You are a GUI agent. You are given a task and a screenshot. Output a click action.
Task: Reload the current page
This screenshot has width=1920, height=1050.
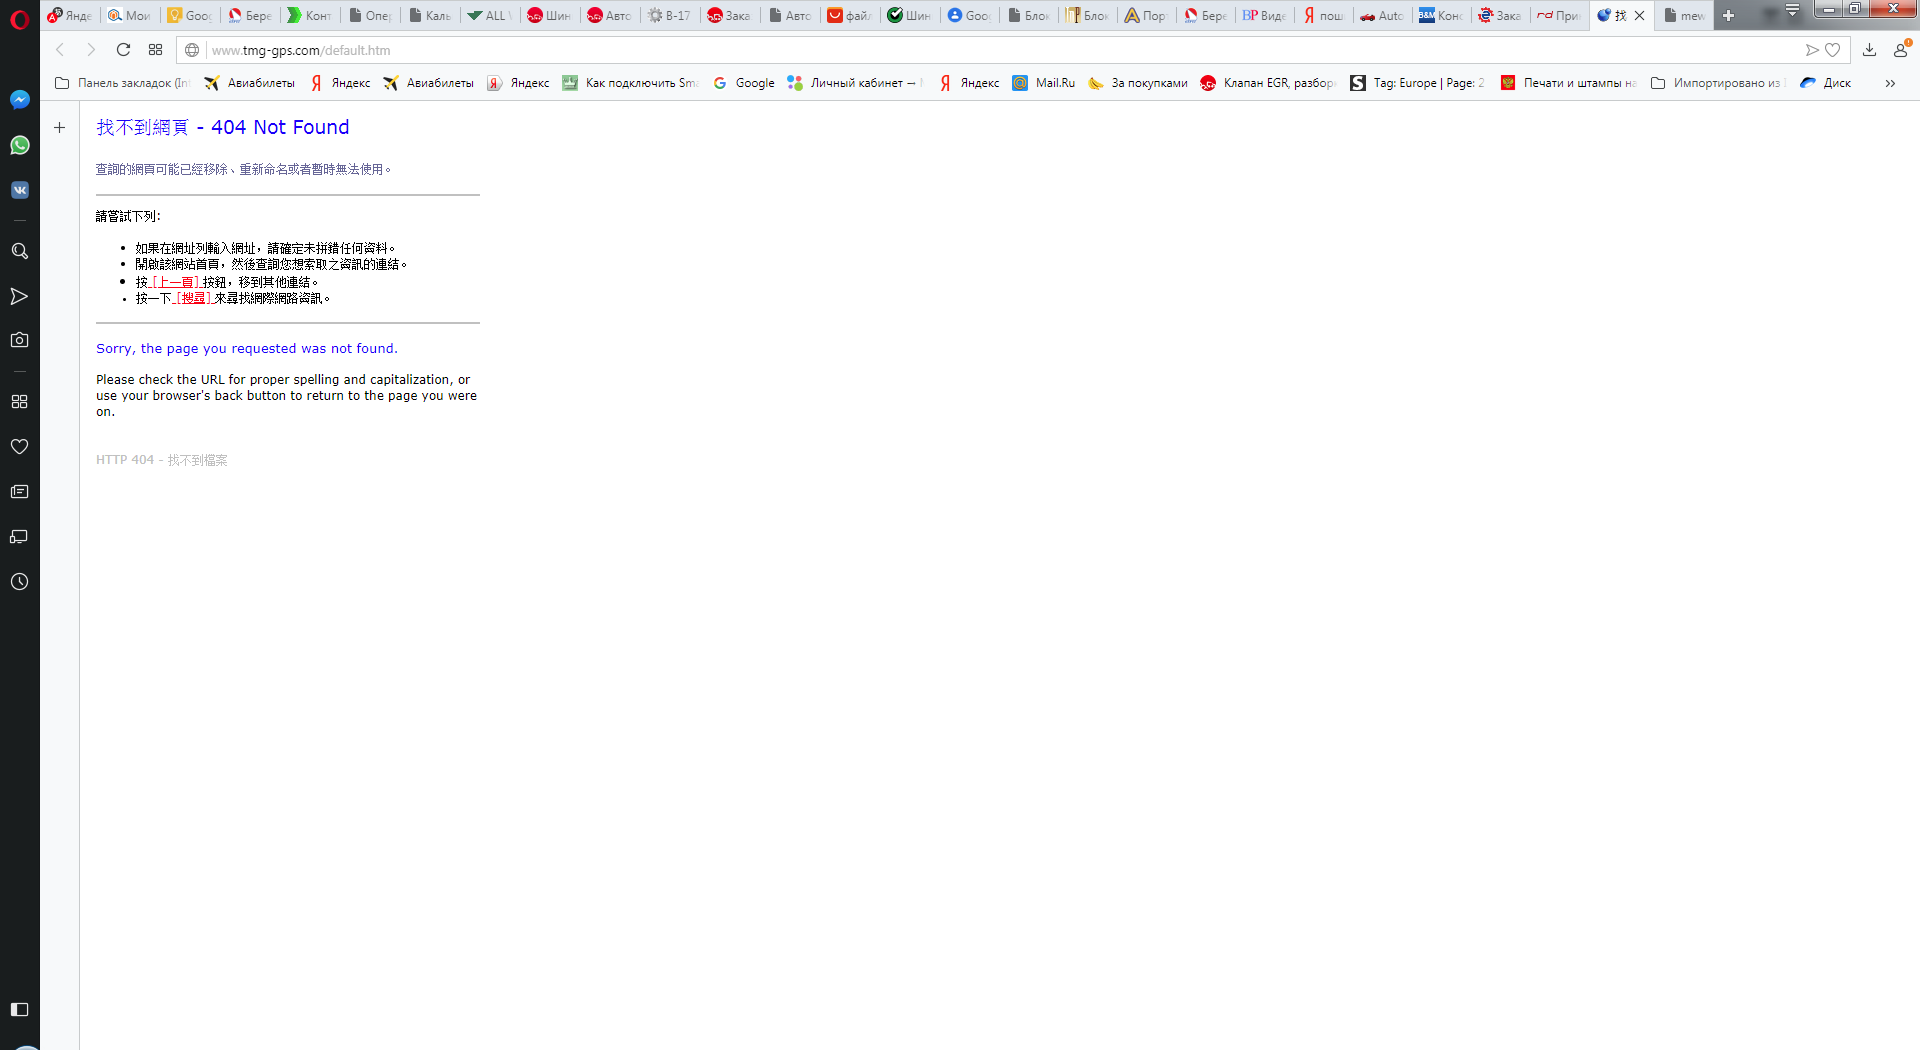pyautogui.click(x=123, y=50)
